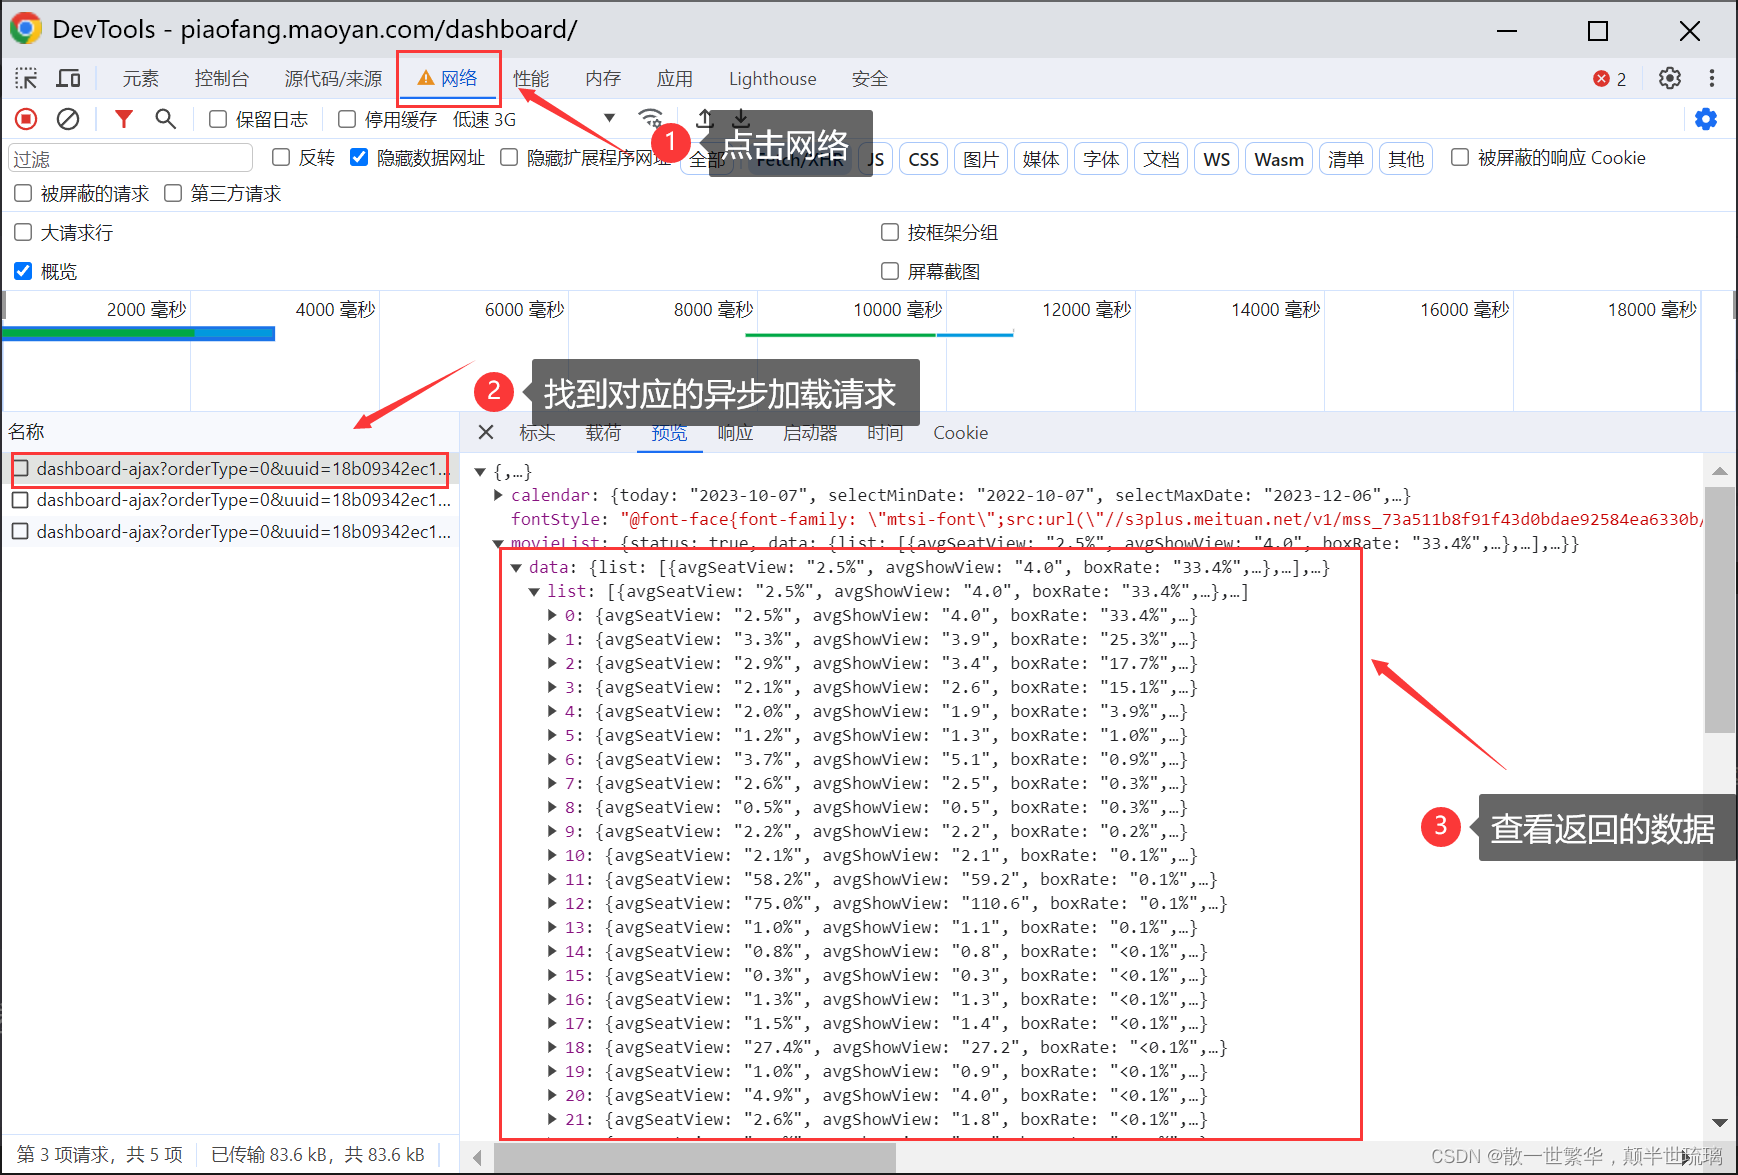Expand list item 18
This screenshot has width=1738, height=1175.
click(x=552, y=1047)
